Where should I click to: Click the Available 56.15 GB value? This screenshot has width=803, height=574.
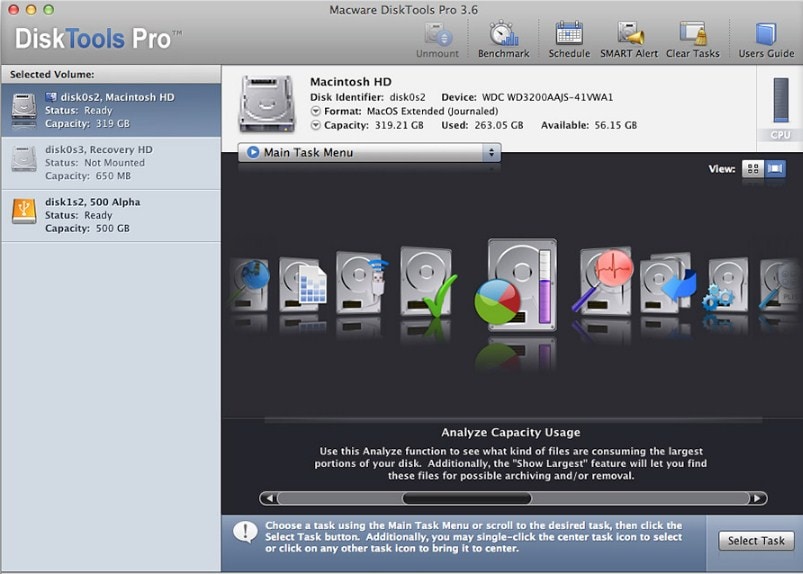[589, 125]
